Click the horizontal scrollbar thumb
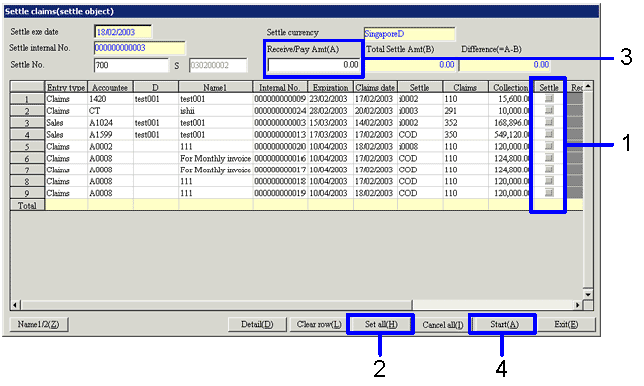644x386 pixels. pyautogui.click(x=216, y=305)
